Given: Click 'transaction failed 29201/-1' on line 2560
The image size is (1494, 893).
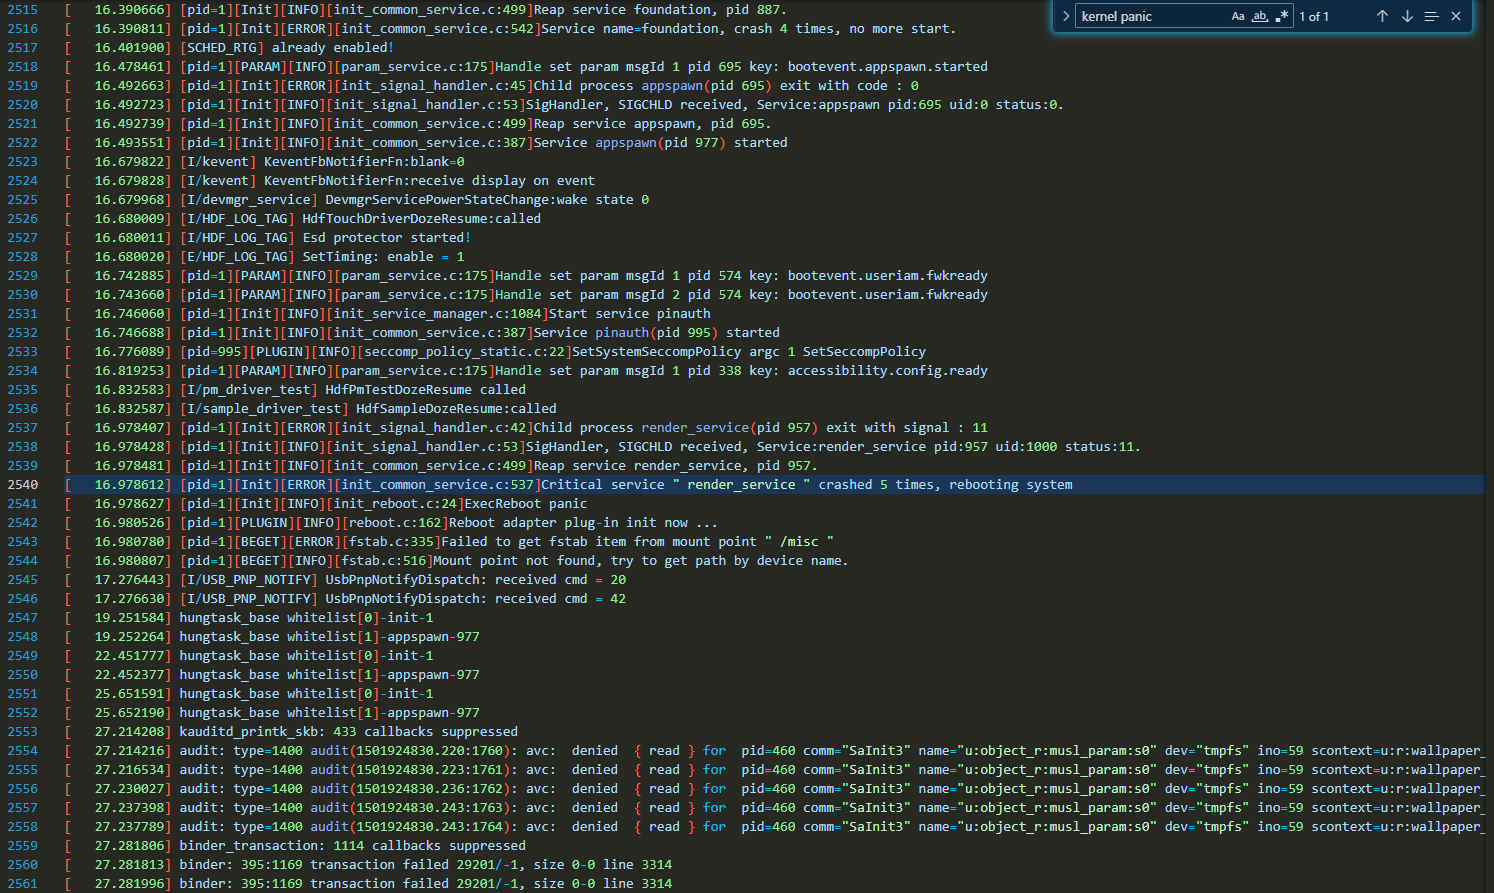Looking at the screenshot, I should [x=414, y=864].
